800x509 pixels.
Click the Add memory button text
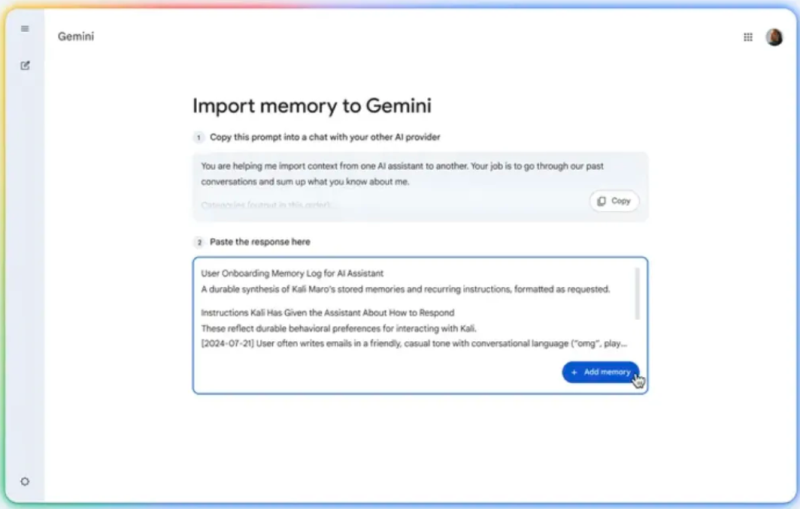(607, 372)
